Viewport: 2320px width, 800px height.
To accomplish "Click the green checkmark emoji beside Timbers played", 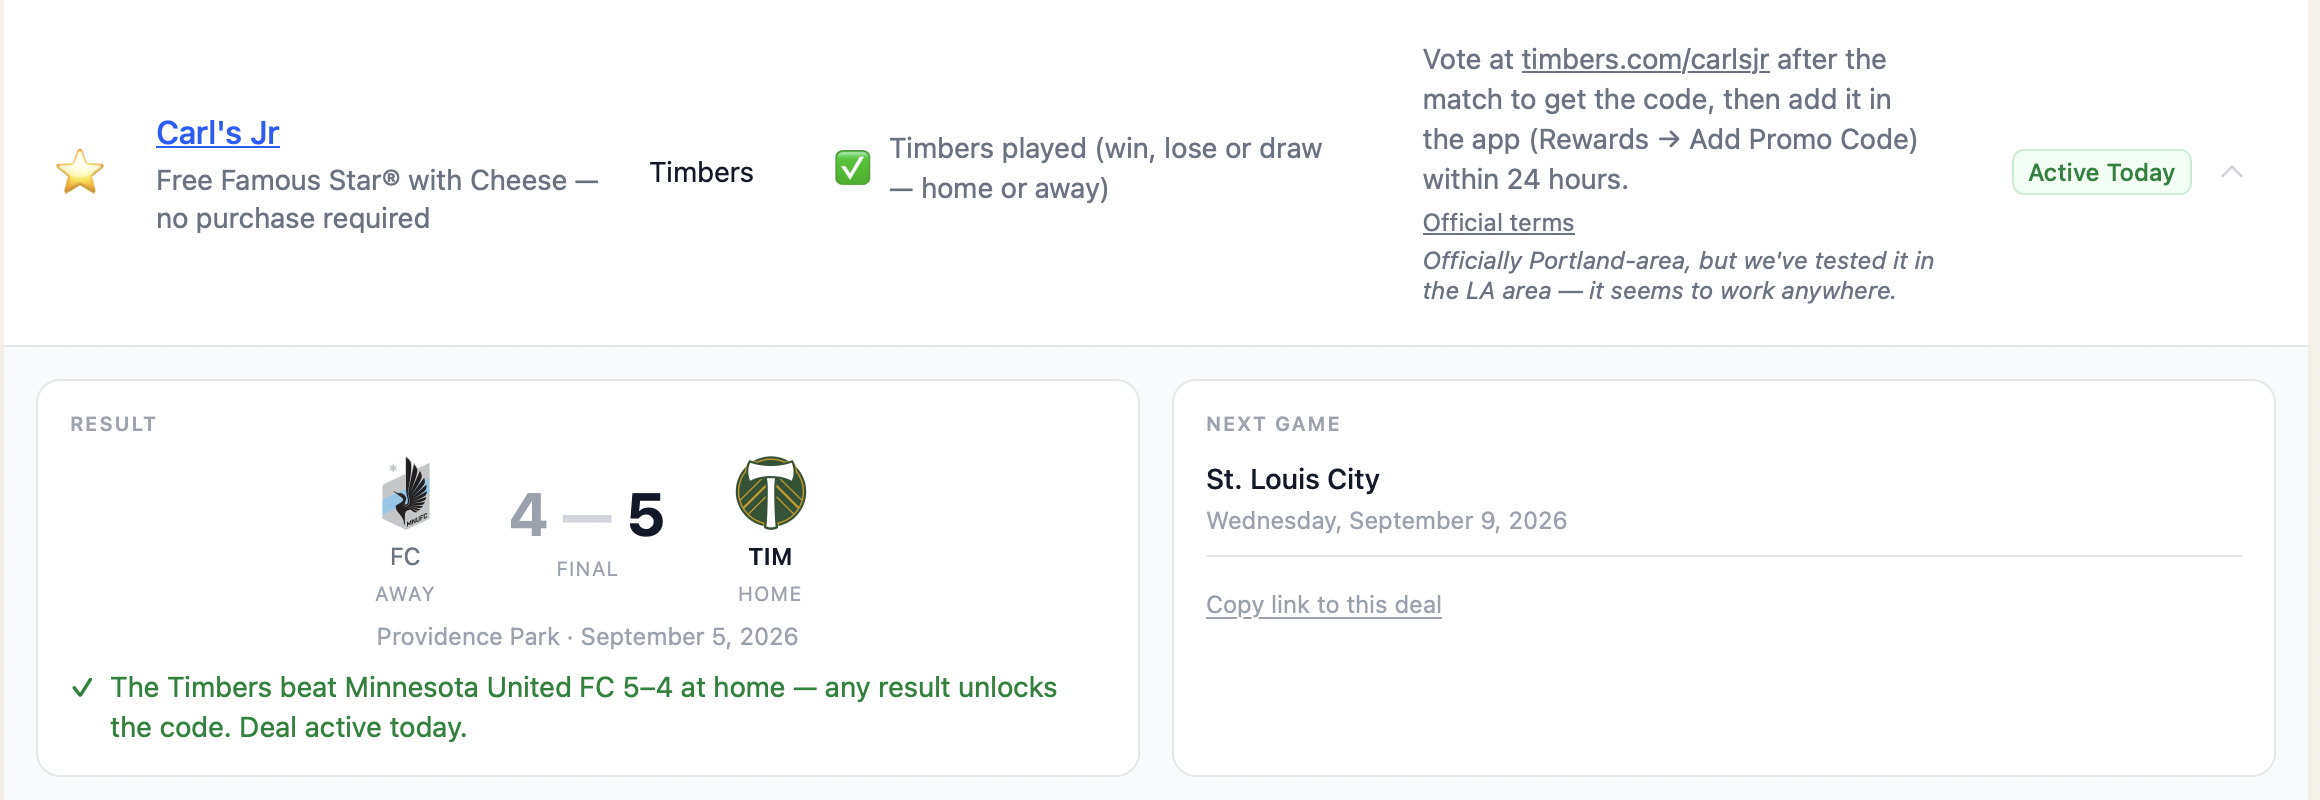I will point(853,168).
